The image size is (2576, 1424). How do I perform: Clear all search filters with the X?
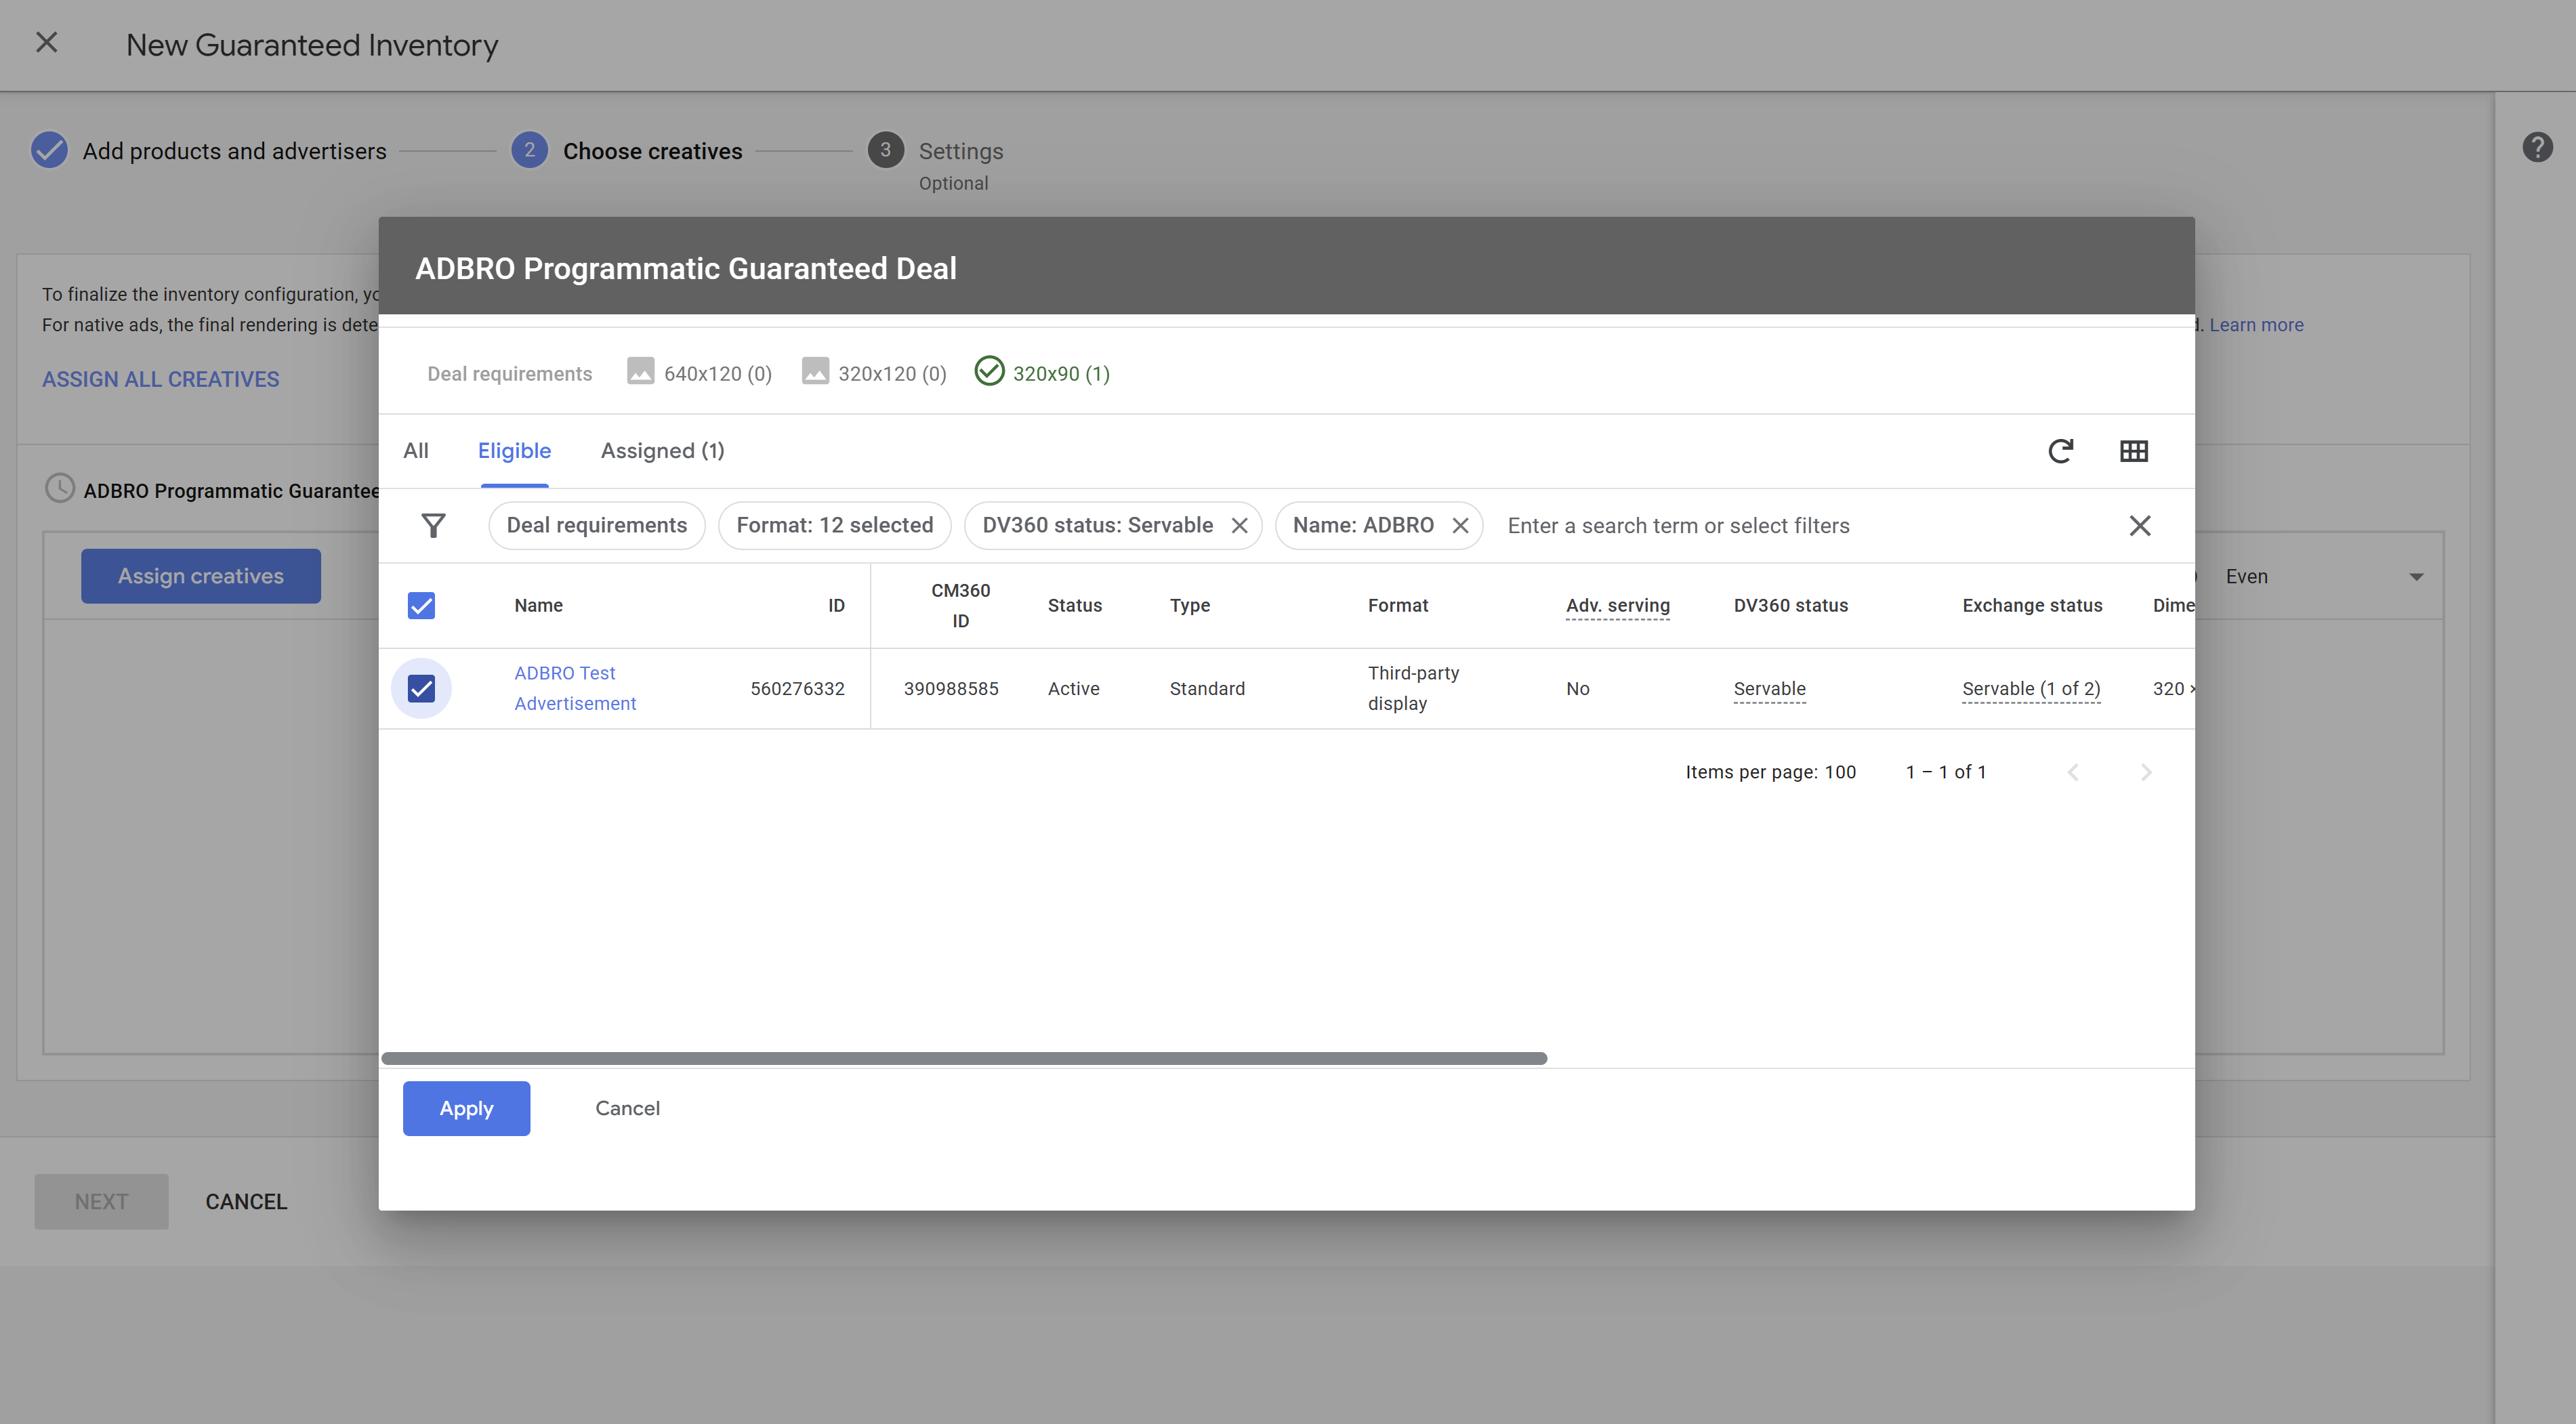[x=2140, y=525]
